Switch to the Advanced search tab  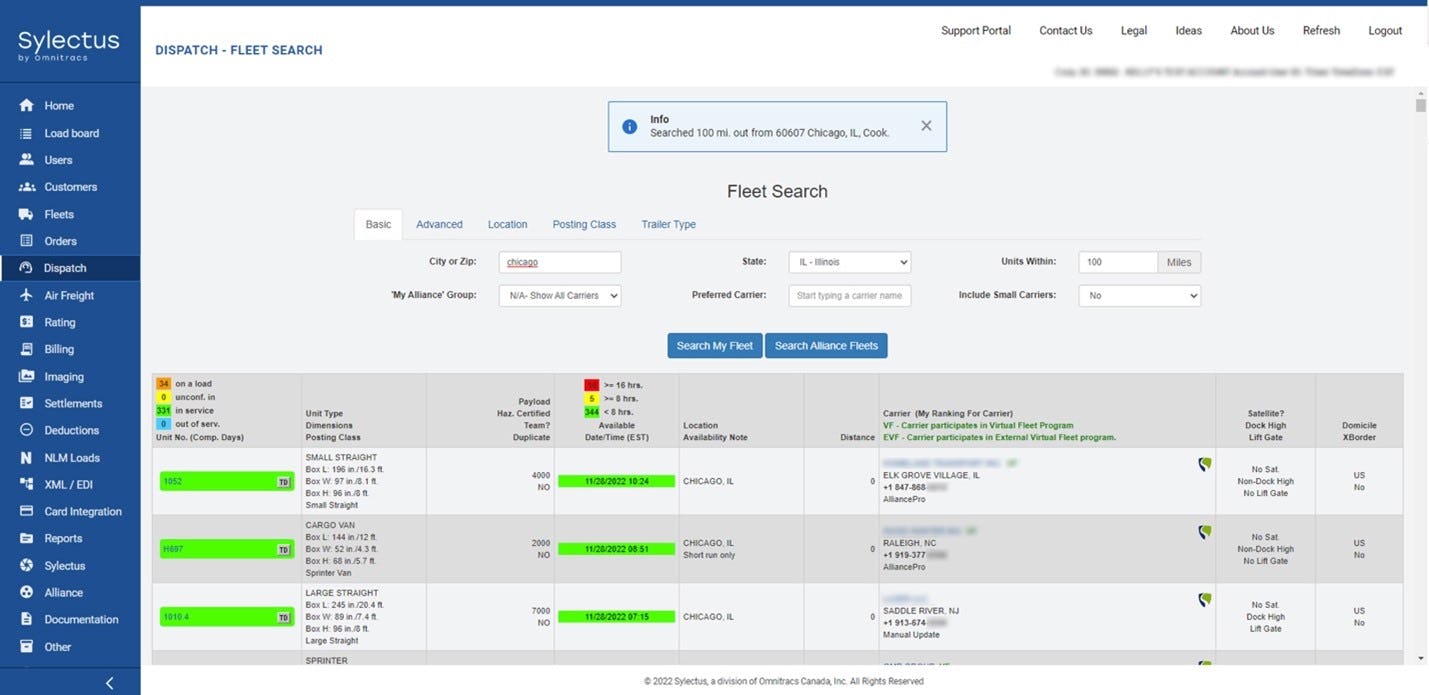439,224
